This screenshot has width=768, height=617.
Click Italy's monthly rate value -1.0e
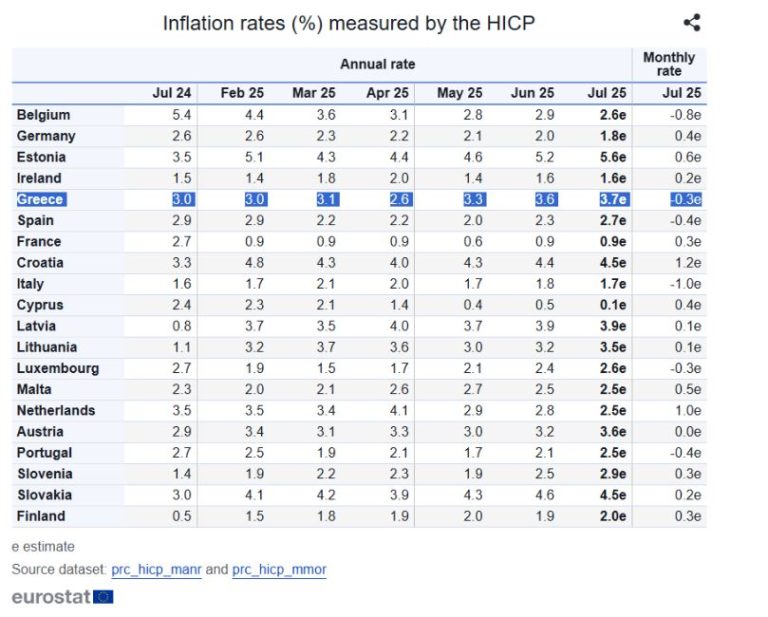coord(685,284)
